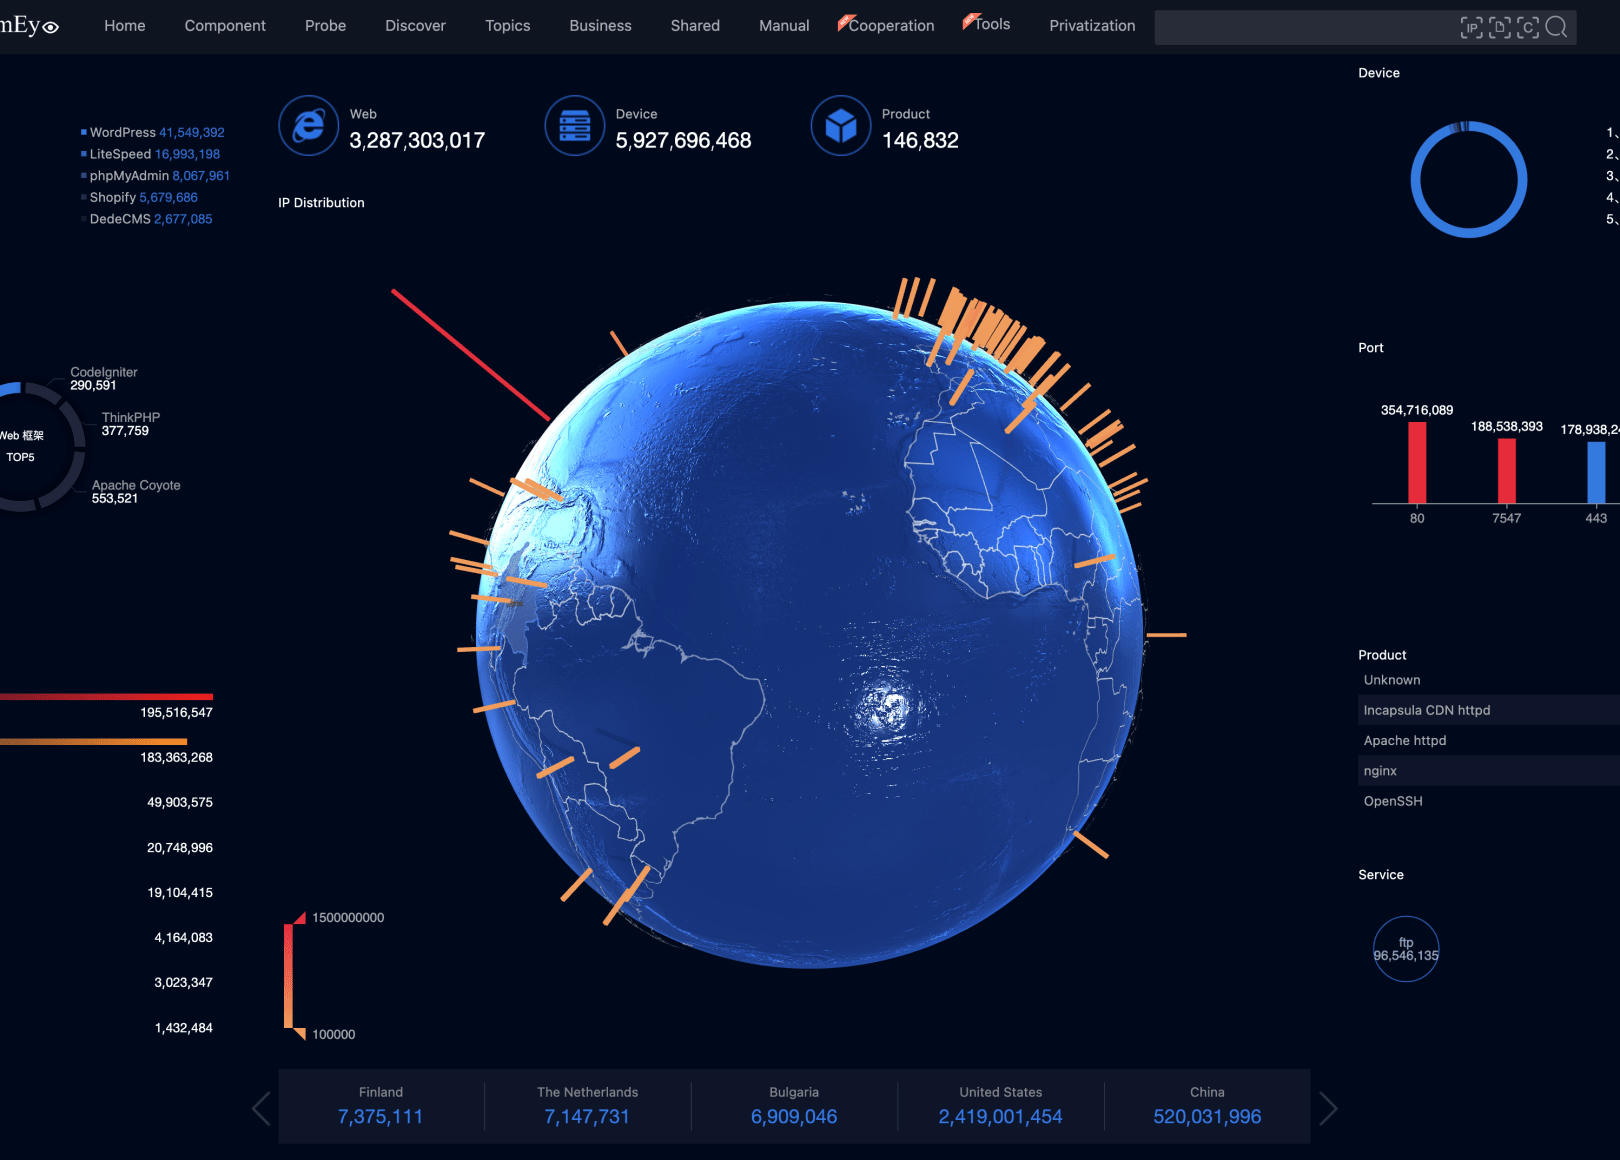The width and height of the screenshot is (1620, 1160).
Task: Click the left arrow to view previous countries
Action: click(259, 1108)
